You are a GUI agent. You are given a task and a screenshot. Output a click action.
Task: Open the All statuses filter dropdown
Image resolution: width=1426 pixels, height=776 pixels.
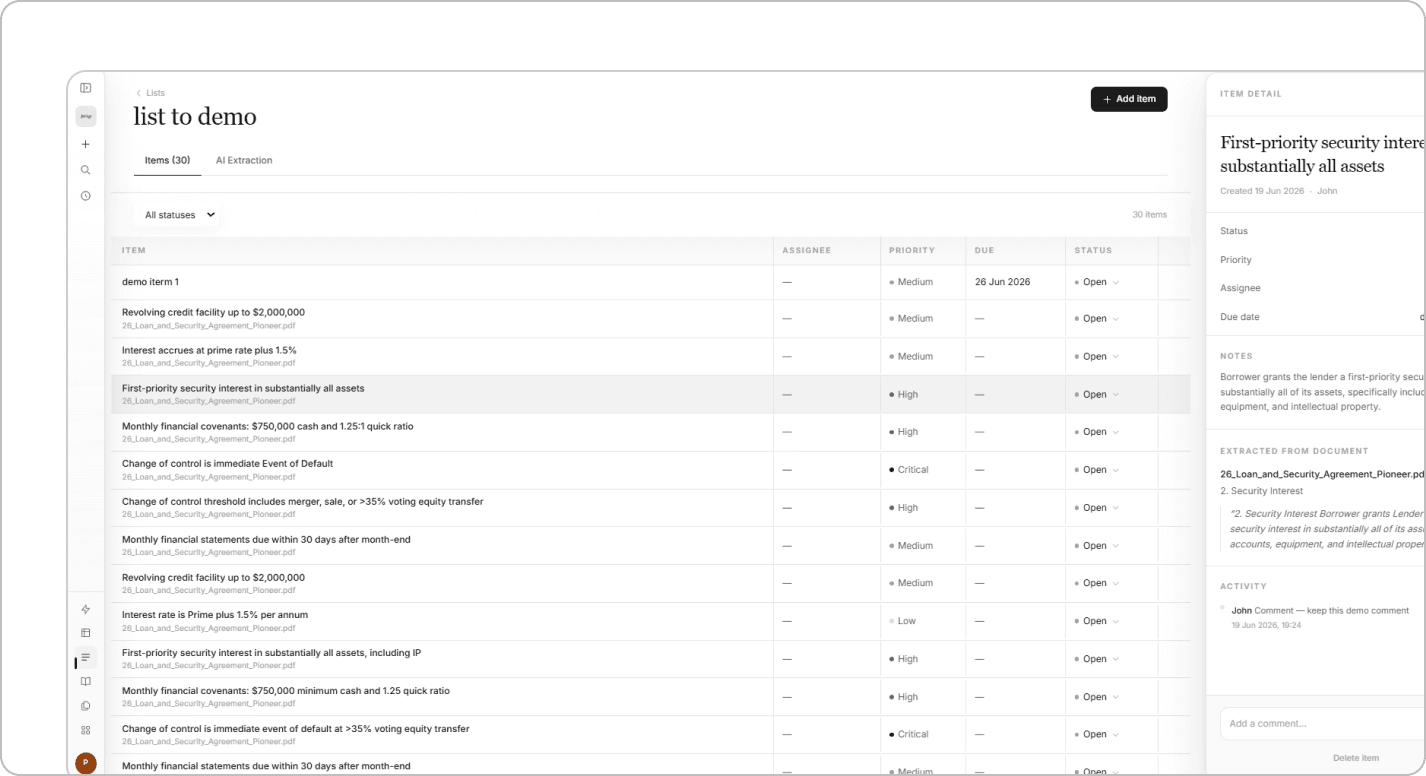180,215
